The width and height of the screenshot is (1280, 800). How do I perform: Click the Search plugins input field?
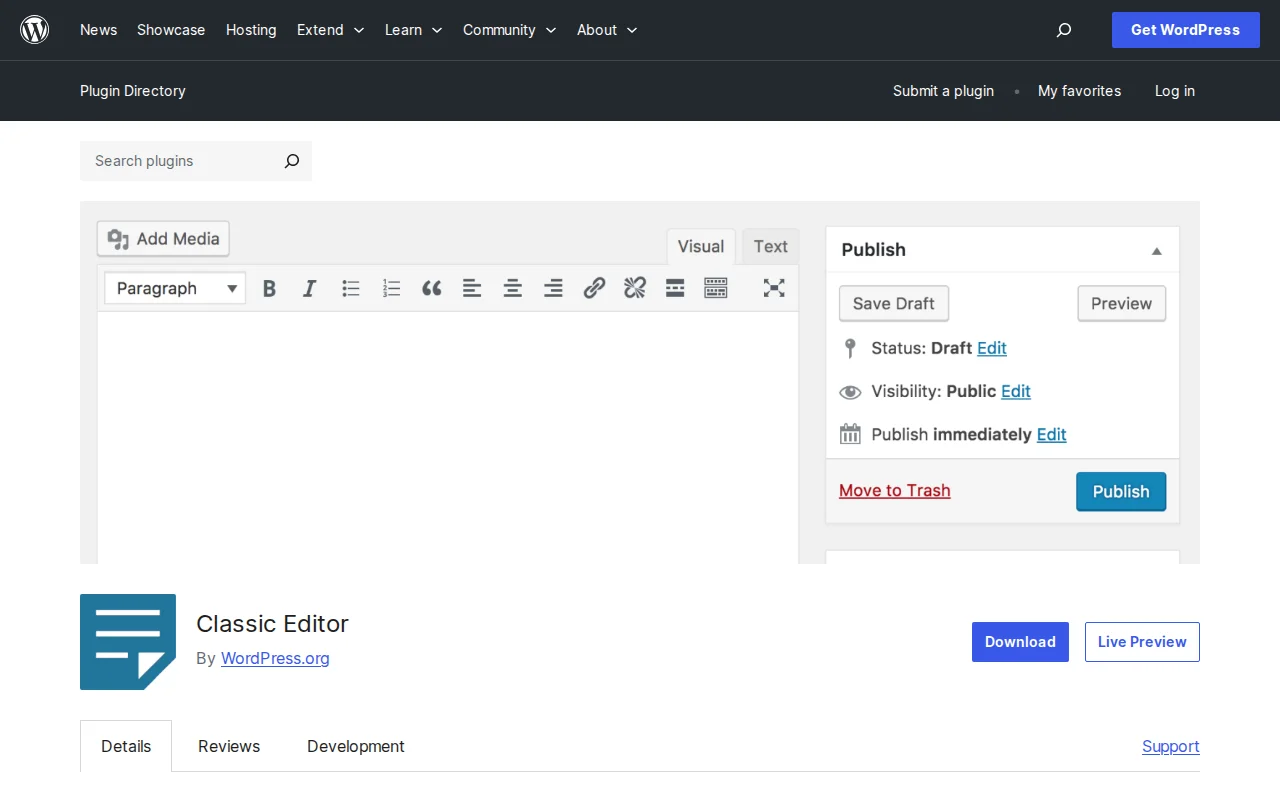tap(180, 161)
